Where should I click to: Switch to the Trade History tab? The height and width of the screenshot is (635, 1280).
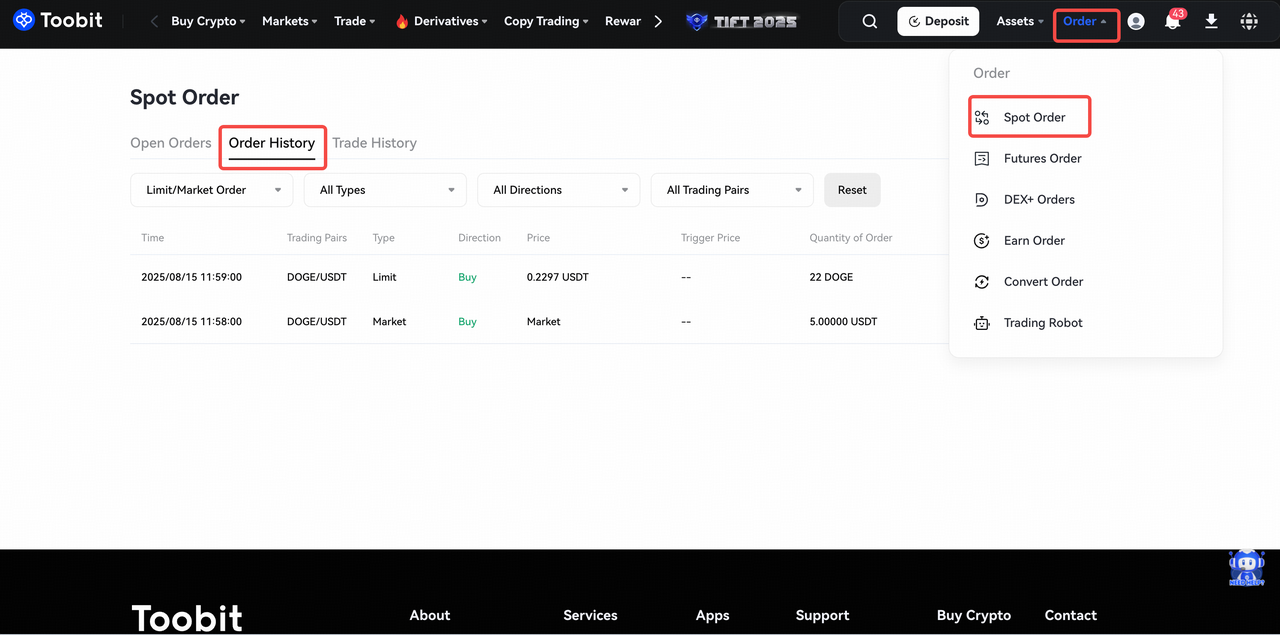[x=374, y=143]
